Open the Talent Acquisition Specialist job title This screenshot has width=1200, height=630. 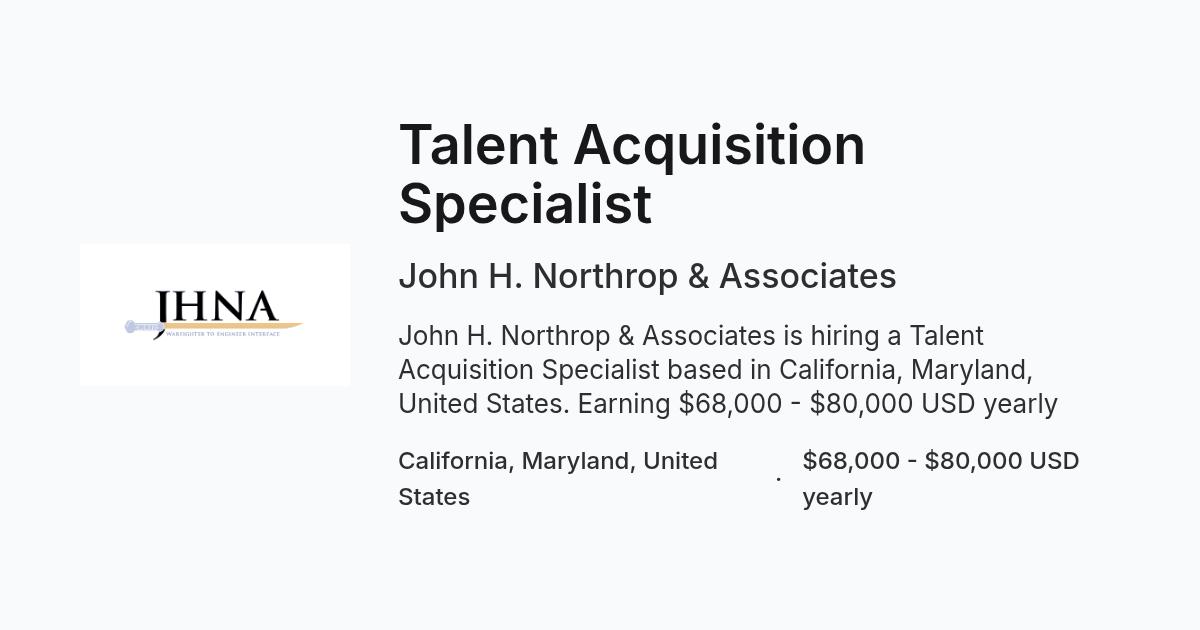(x=632, y=173)
